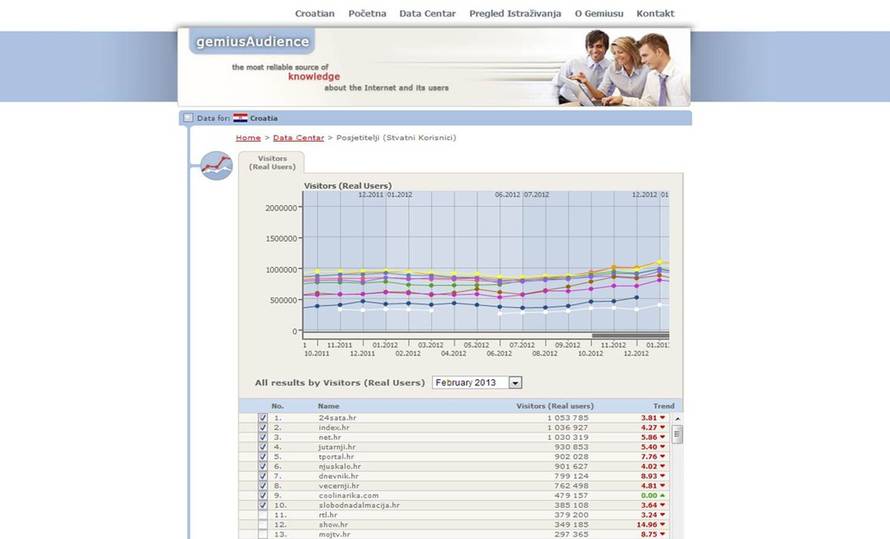Click the green up trend arrow for coolinarika.com
Viewport: 890px width, 539px height.
point(662,495)
